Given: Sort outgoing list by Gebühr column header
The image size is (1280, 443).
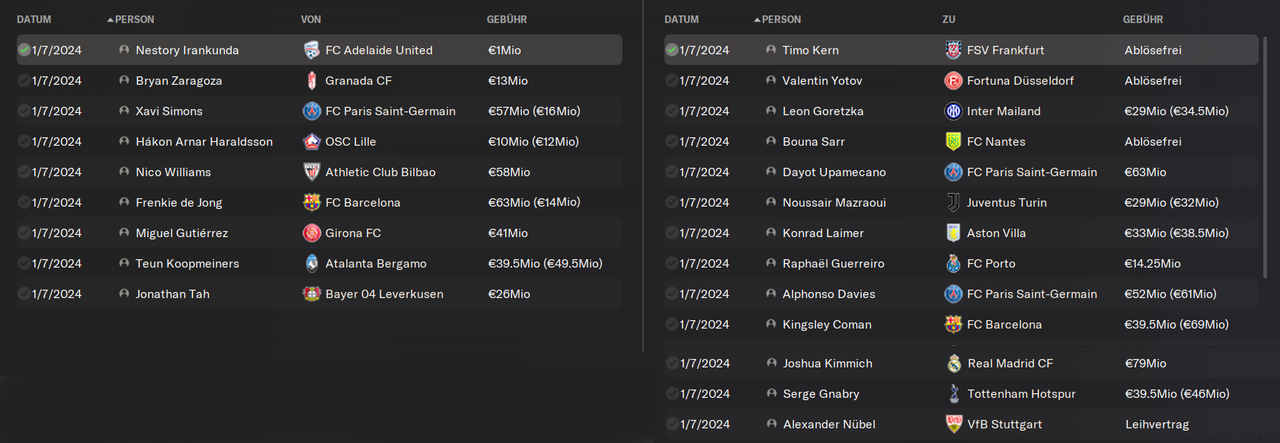Looking at the screenshot, I should (x=1143, y=19).
